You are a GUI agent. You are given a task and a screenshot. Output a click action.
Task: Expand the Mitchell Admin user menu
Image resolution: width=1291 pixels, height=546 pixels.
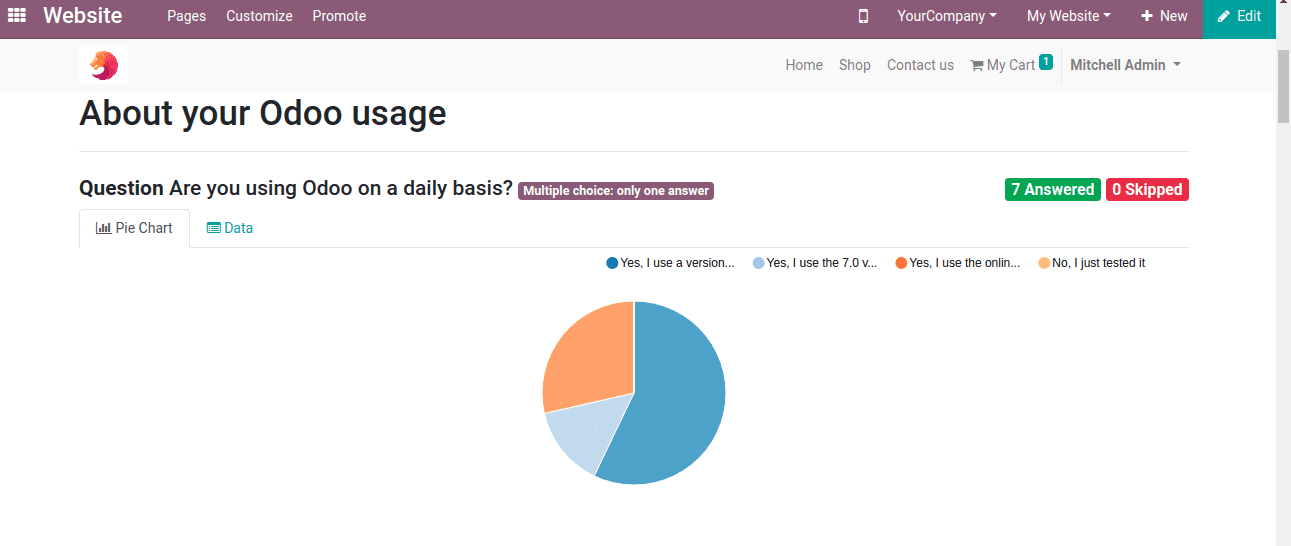(x=1125, y=65)
